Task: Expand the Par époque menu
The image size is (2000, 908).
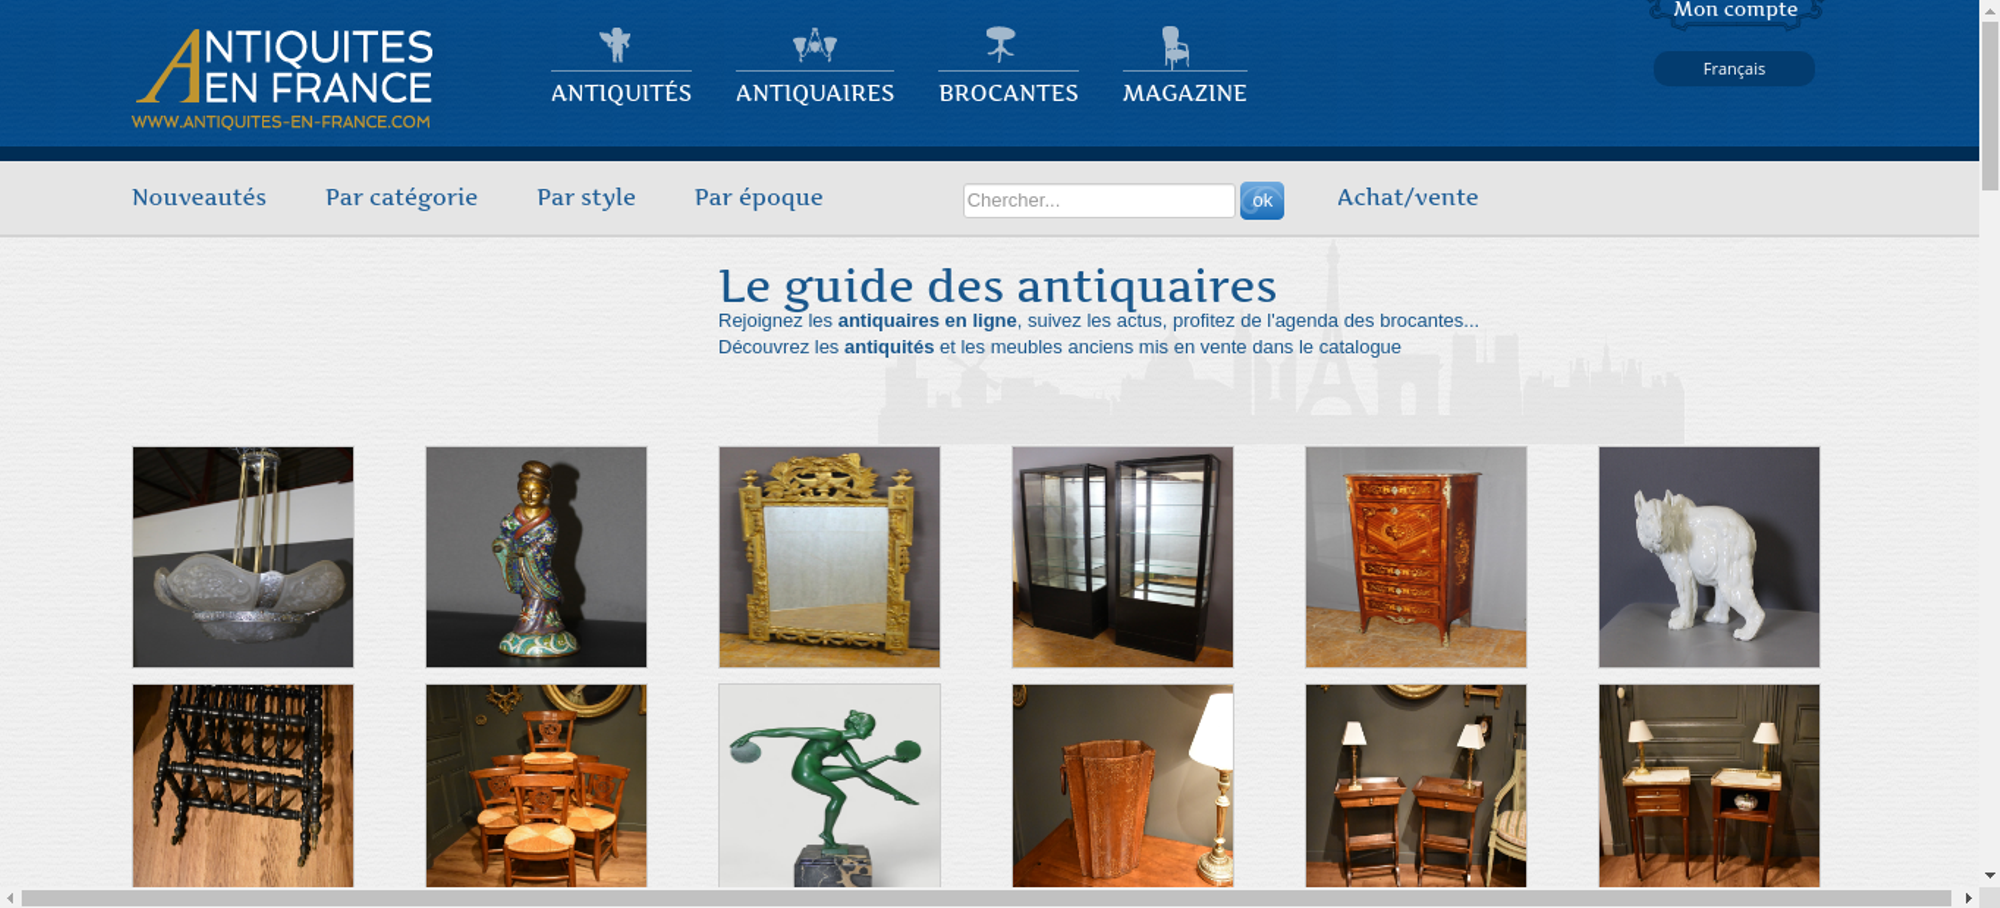Action: click(759, 197)
